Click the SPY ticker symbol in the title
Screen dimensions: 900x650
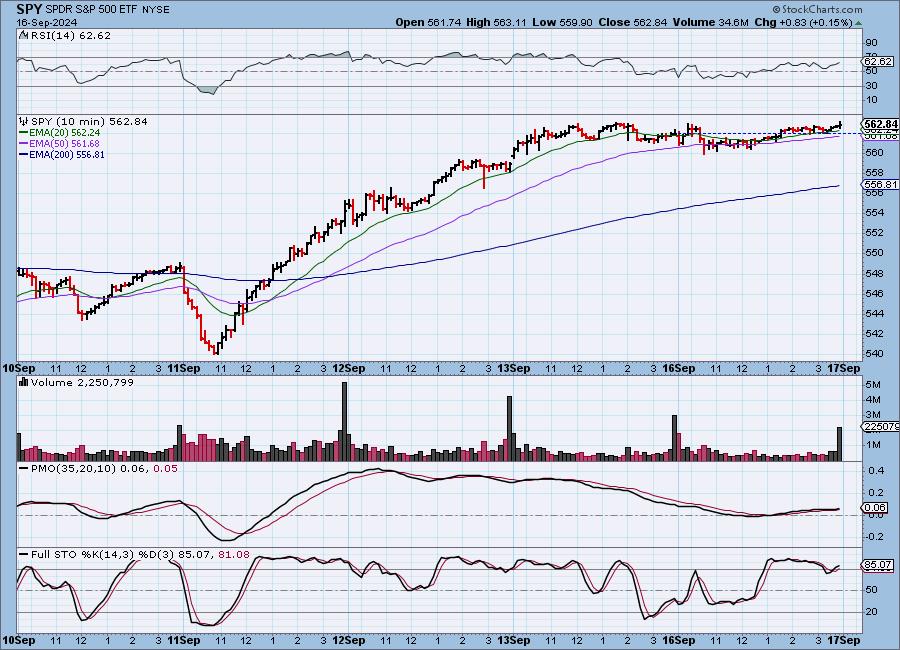[x=29, y=9]
